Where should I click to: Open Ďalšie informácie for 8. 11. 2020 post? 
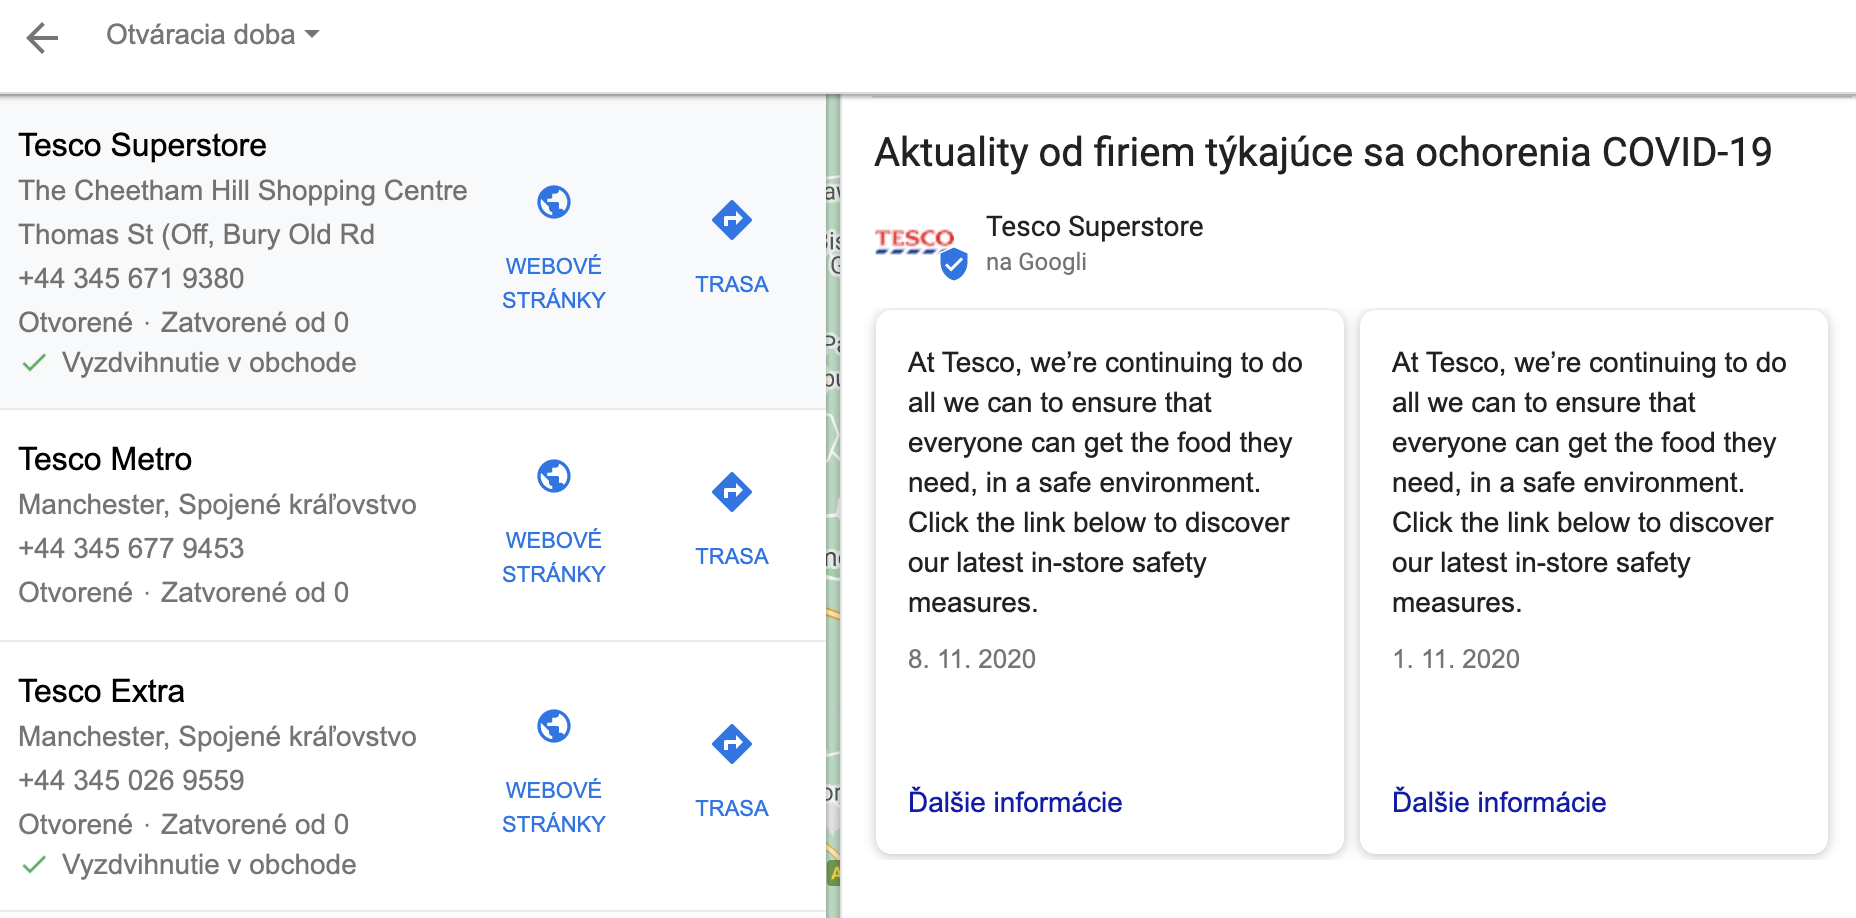click(x=1015, y=802)
